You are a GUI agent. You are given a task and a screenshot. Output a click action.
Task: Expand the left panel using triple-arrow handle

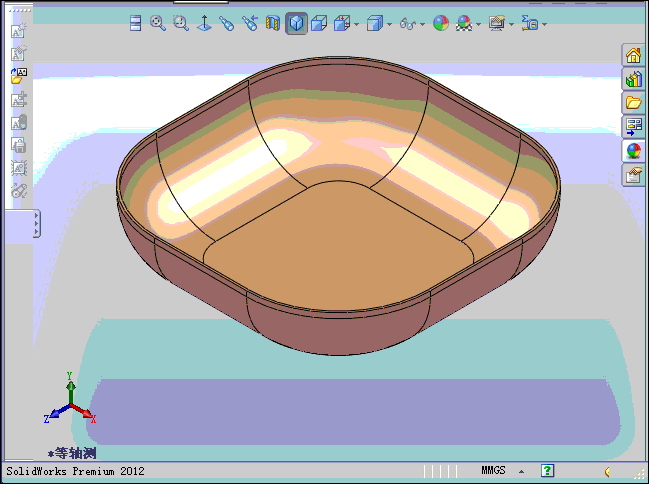(36, 224)
